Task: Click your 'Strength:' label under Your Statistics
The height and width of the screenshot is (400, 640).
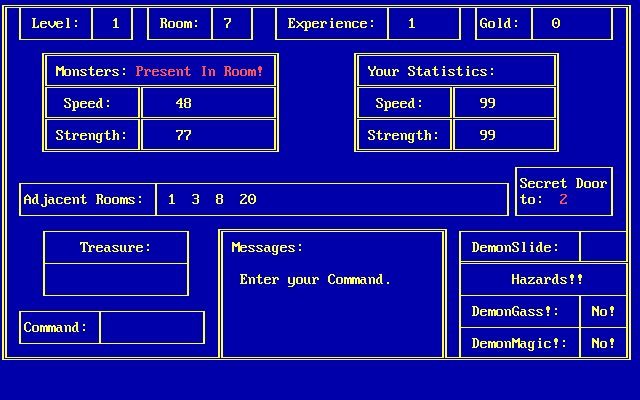Action: coord(403,135)
